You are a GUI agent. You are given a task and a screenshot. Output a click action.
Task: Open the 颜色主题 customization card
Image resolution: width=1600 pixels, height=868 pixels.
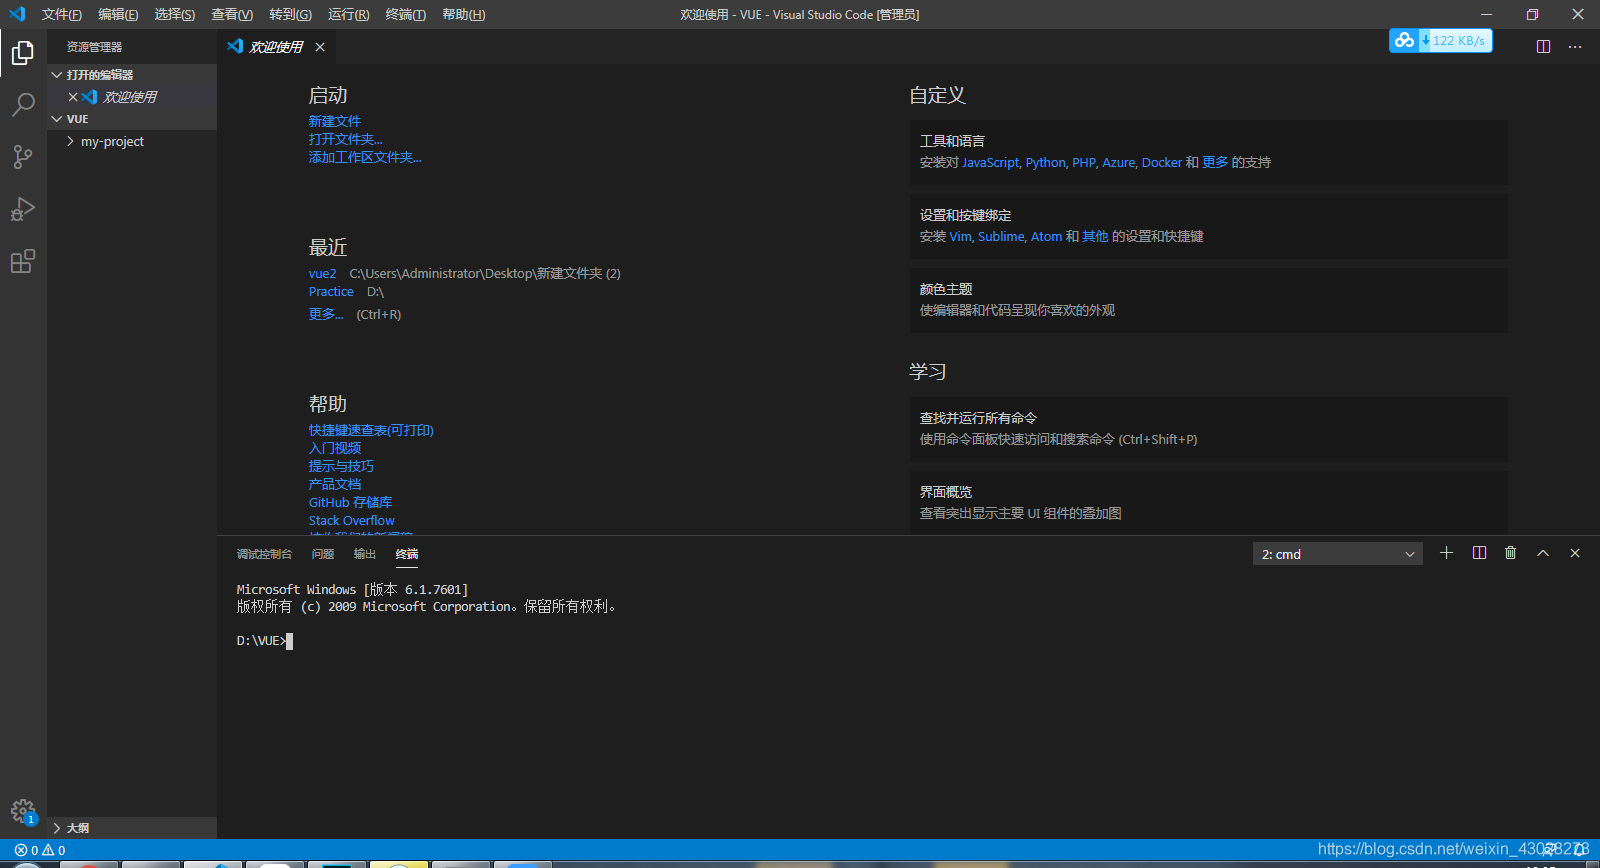coord(1208,300)
